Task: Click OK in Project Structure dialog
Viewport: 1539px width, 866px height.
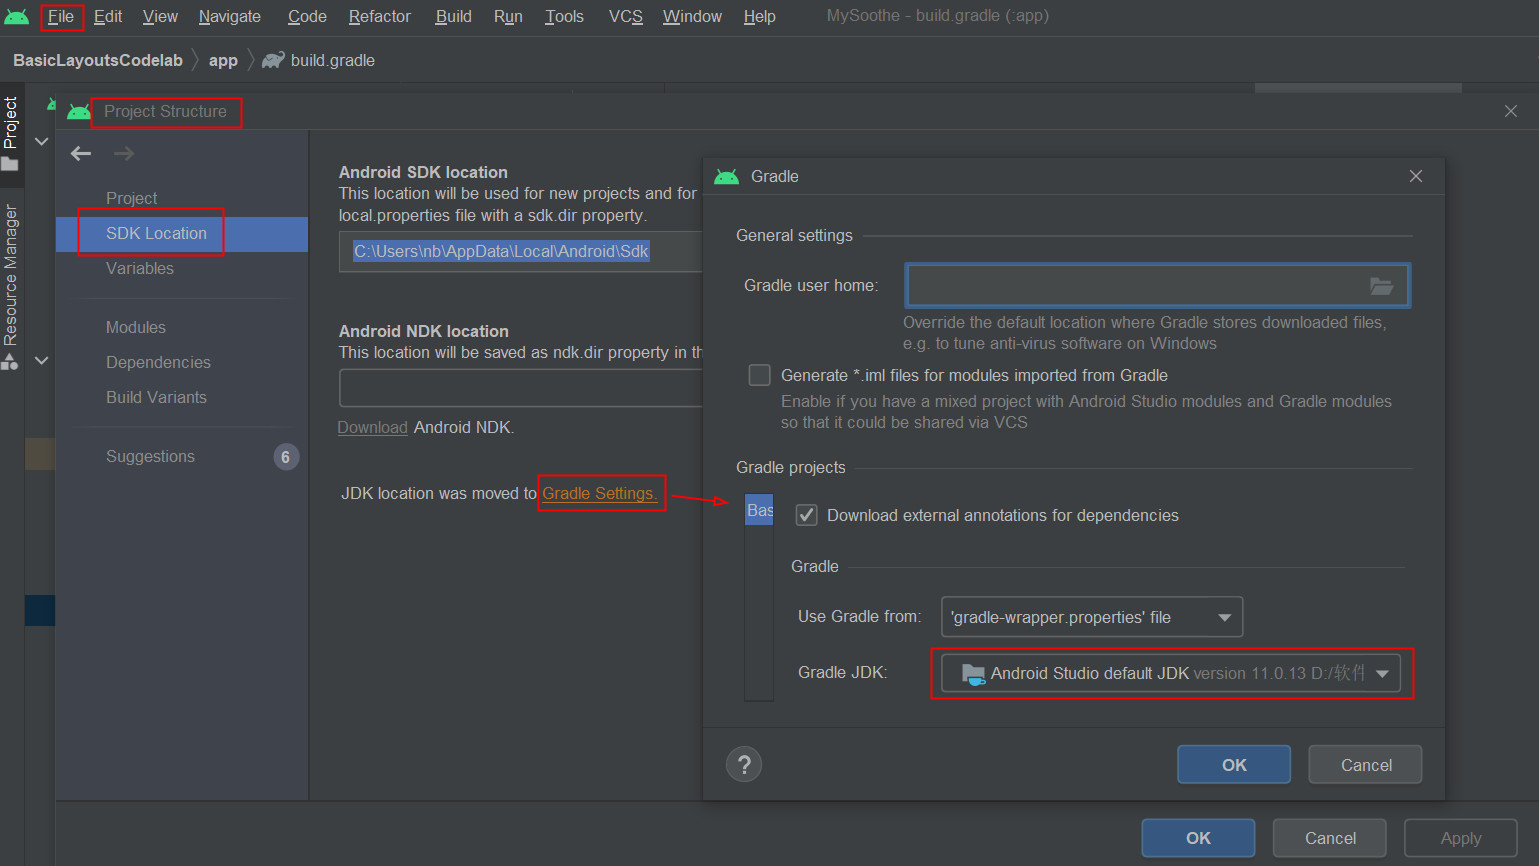Action: tap(1198, 838)
